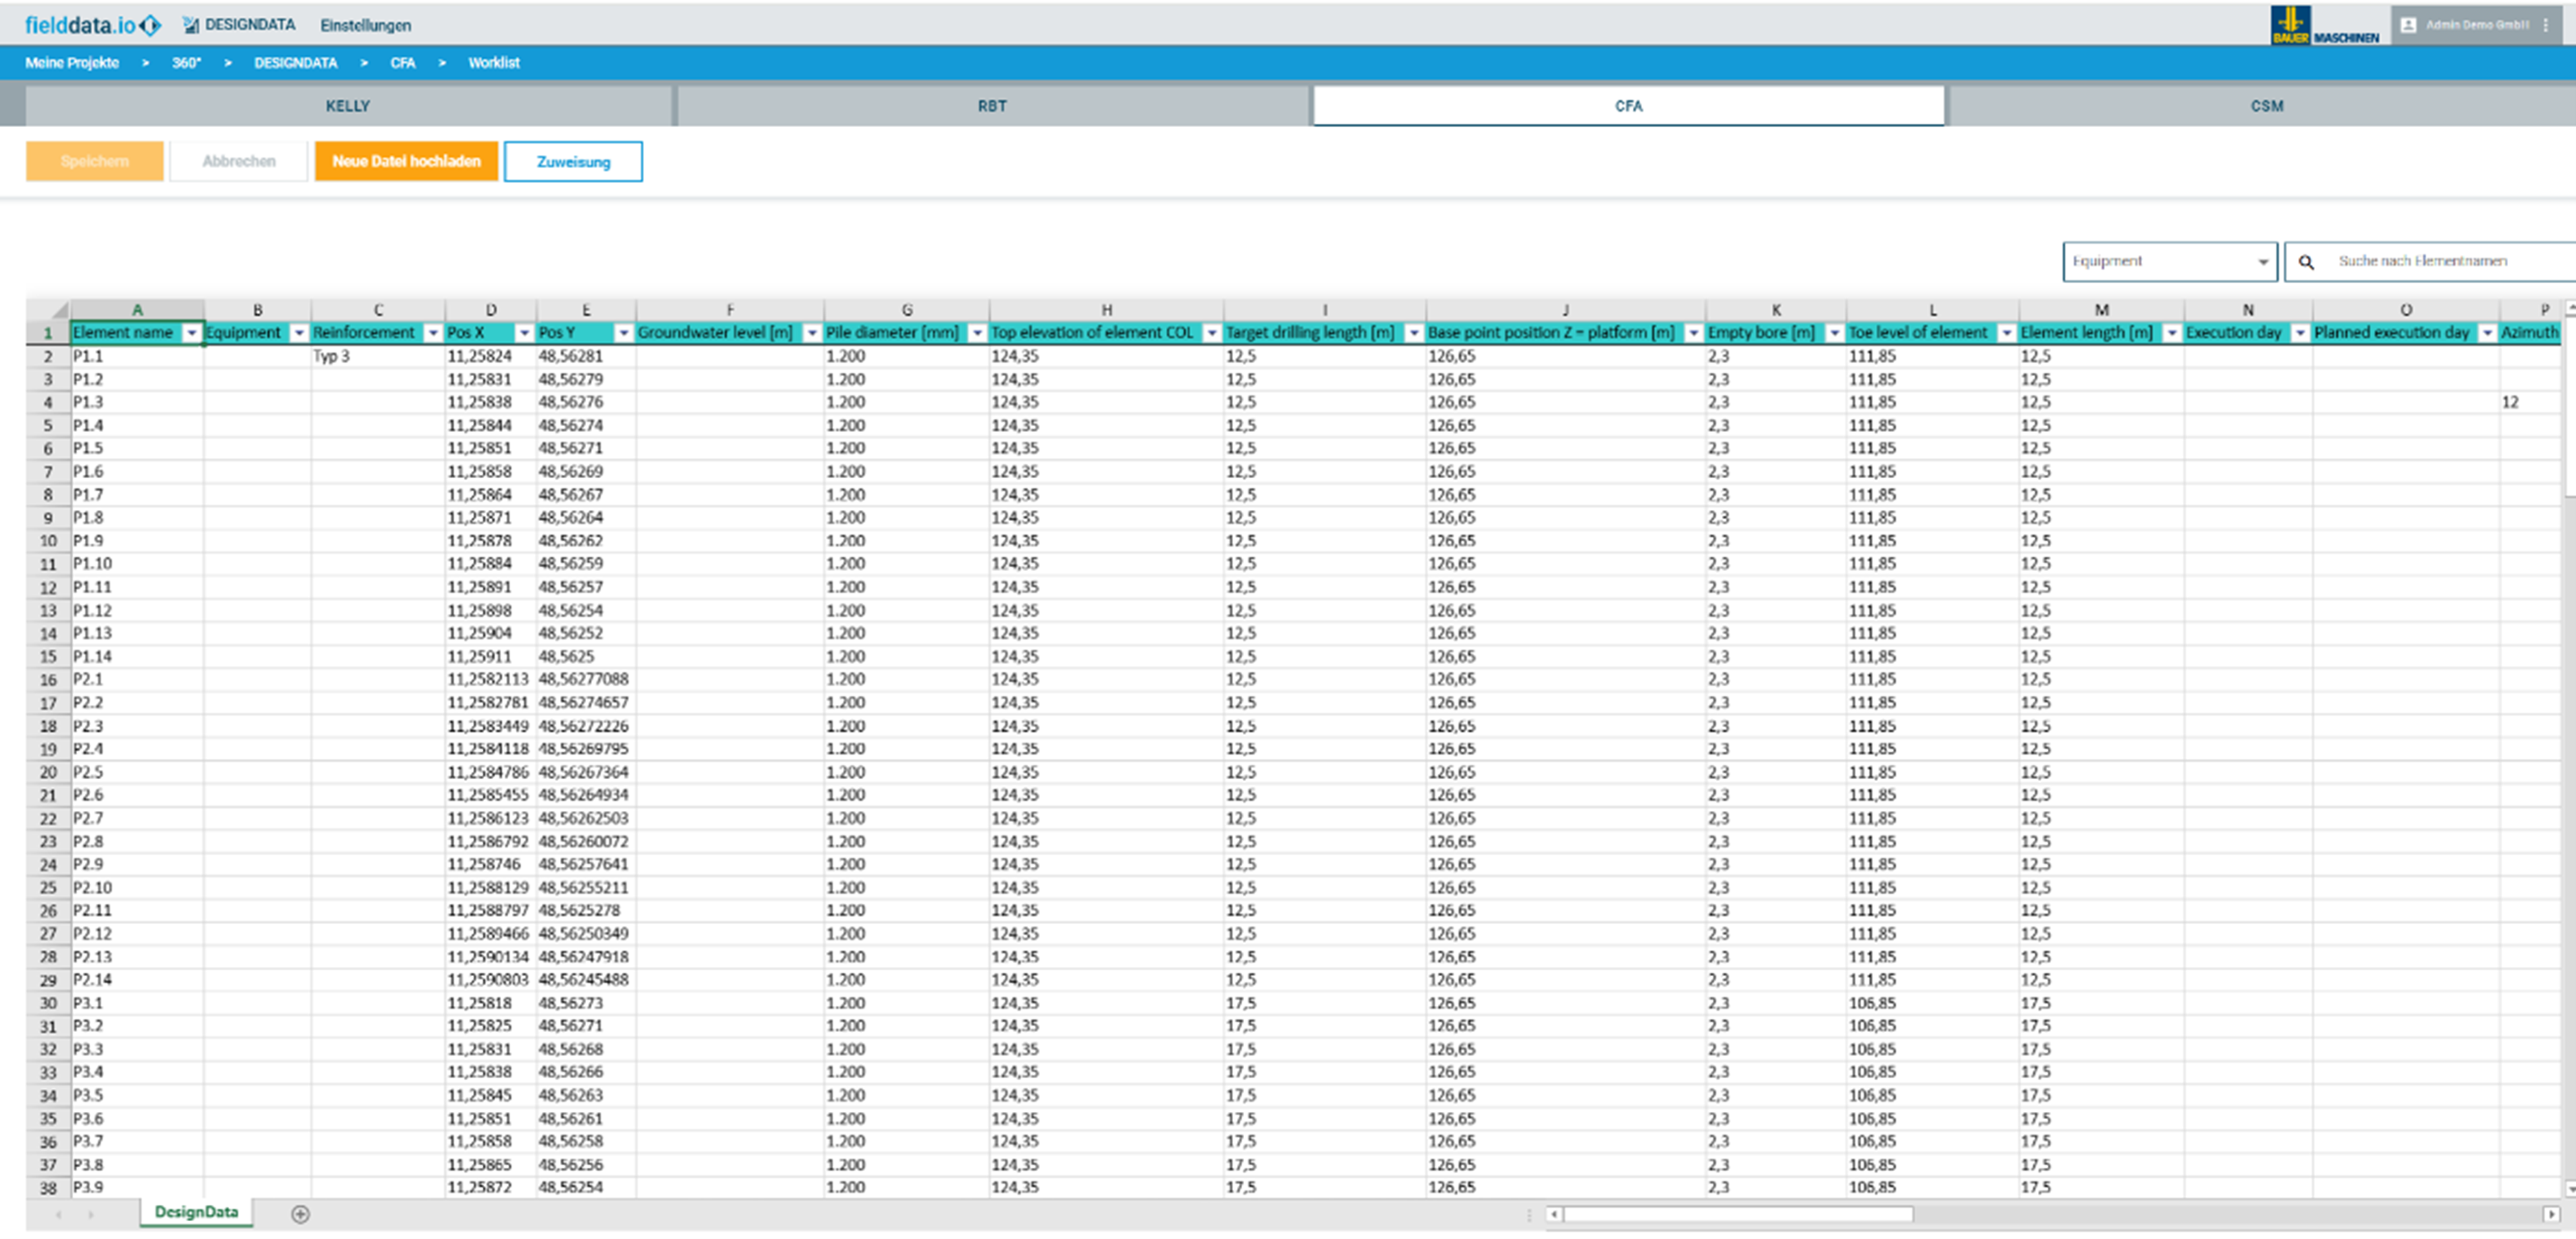
Task: Click next sheet arrow
Action: [91, 1214]
